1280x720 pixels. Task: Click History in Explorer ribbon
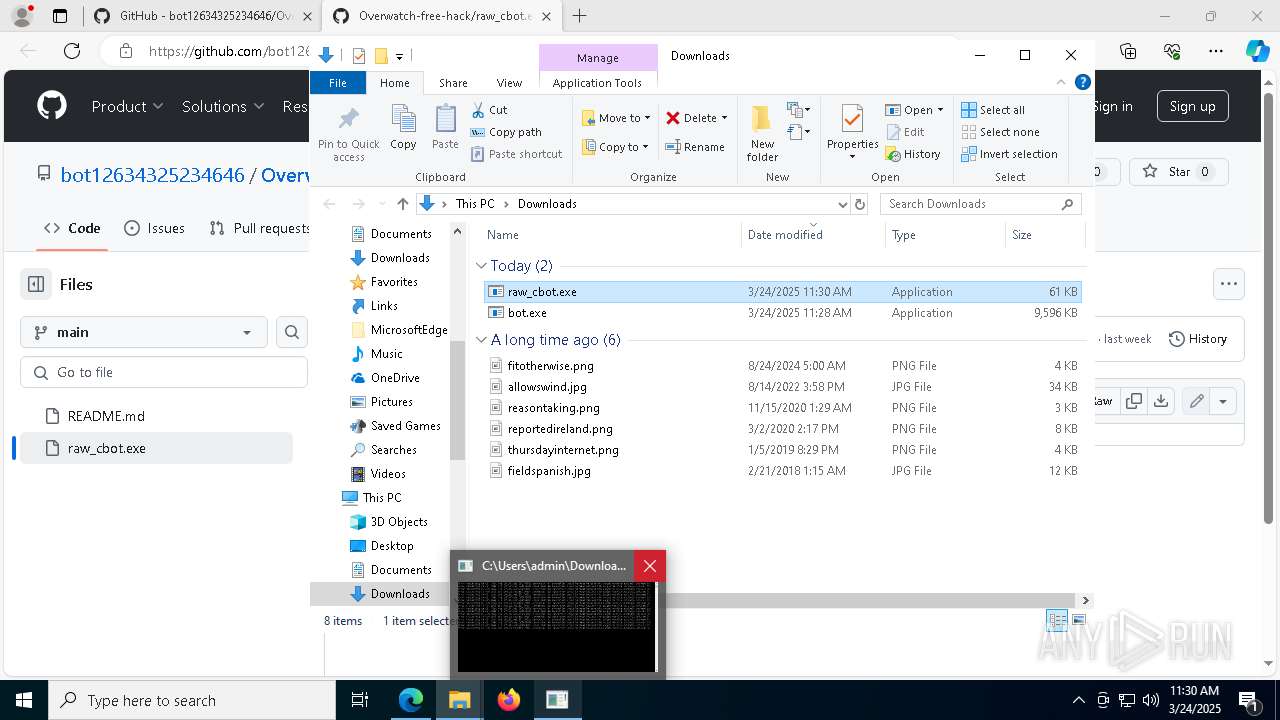[x=913, y=154]
